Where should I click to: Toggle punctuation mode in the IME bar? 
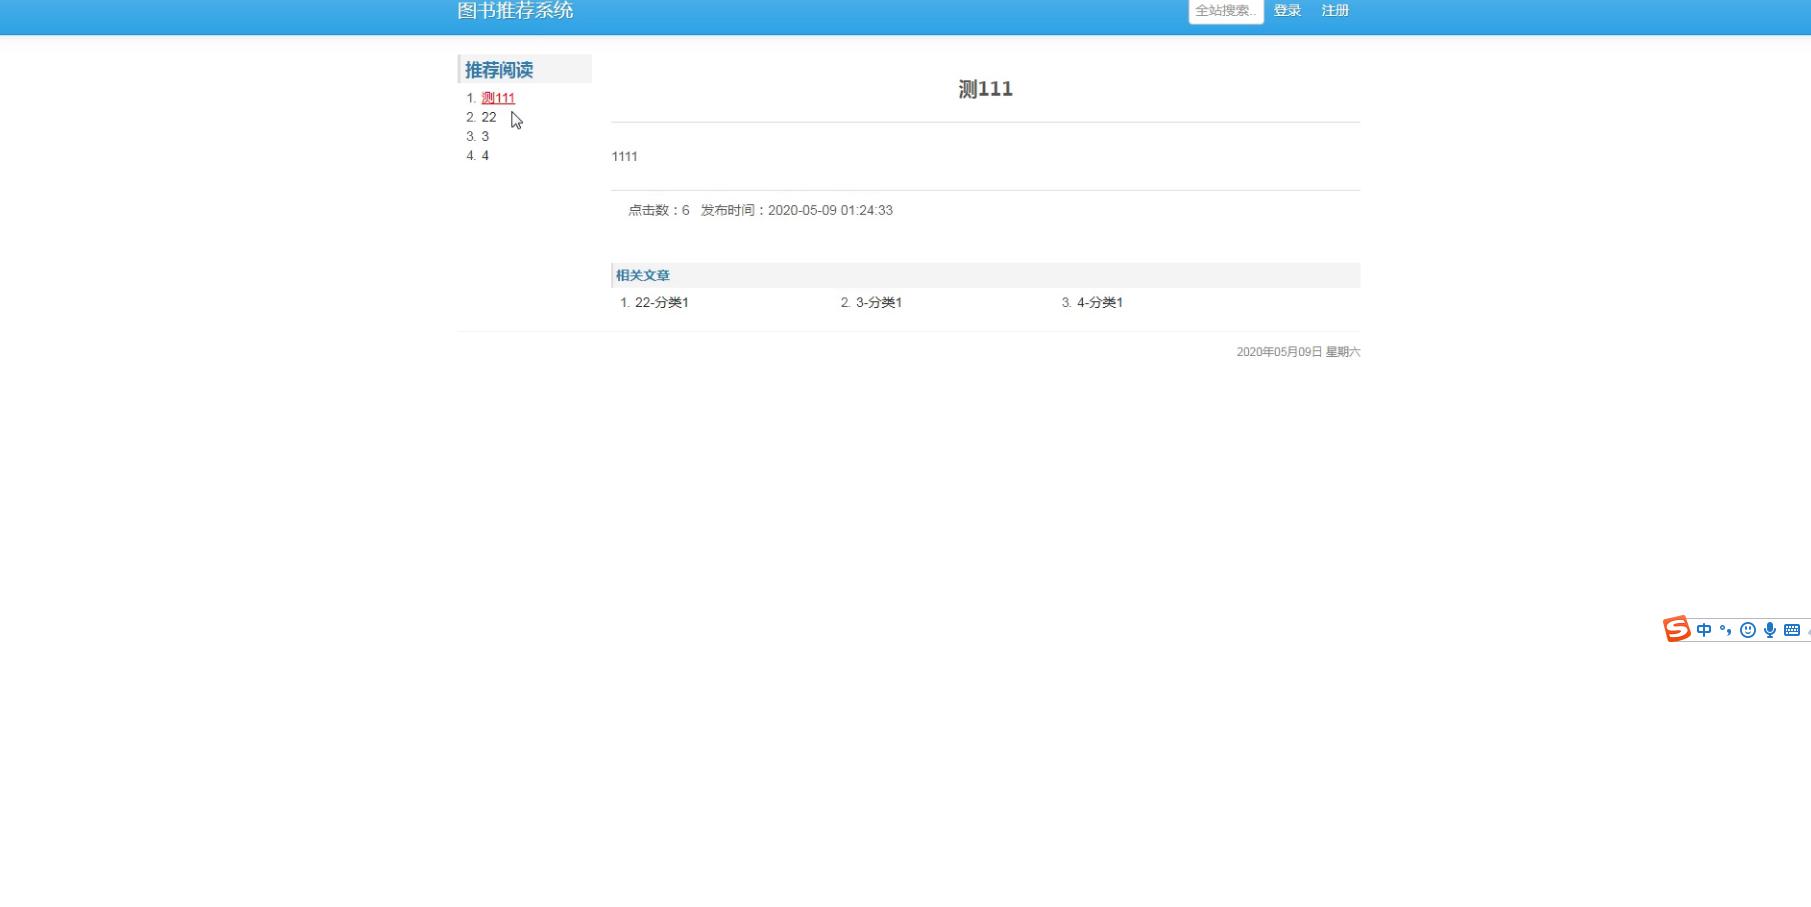click(x=1726, y=630)
